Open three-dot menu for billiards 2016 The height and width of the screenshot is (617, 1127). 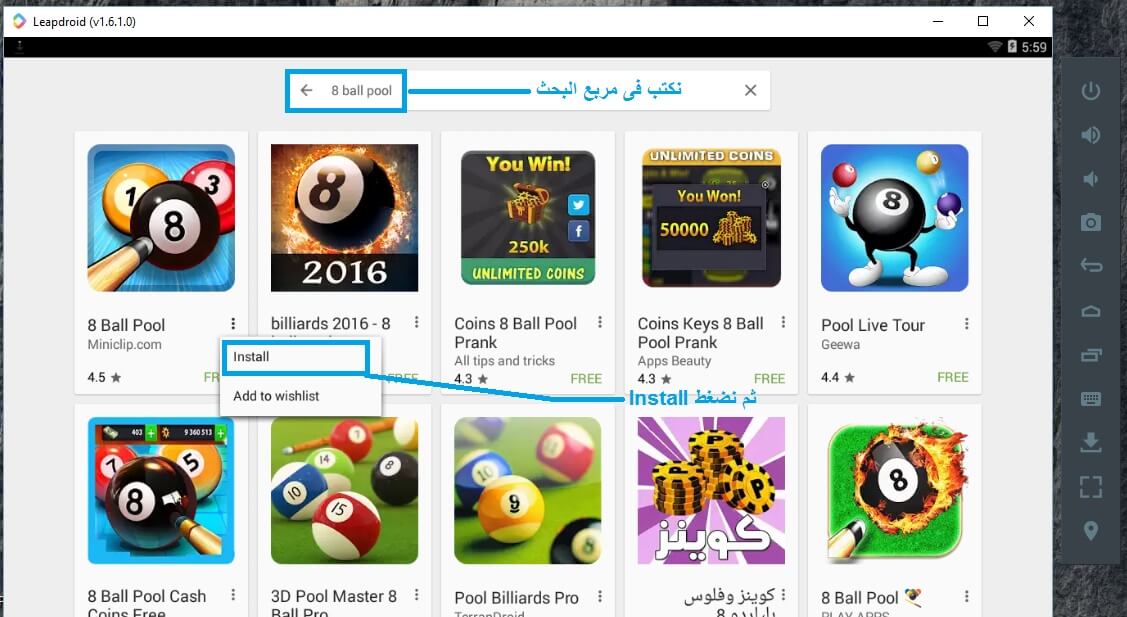[417, 322]
